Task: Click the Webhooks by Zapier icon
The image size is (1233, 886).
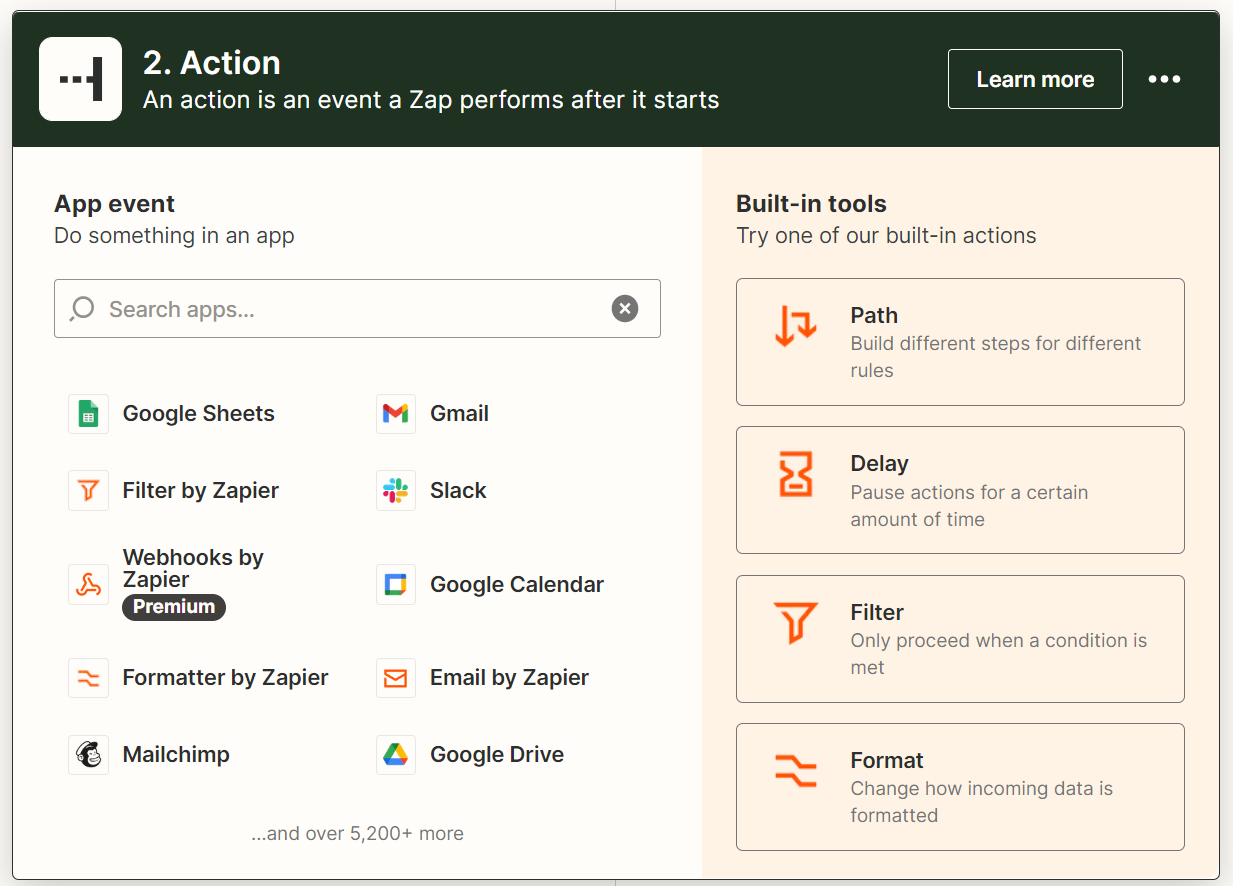Action: click(88, 585)
